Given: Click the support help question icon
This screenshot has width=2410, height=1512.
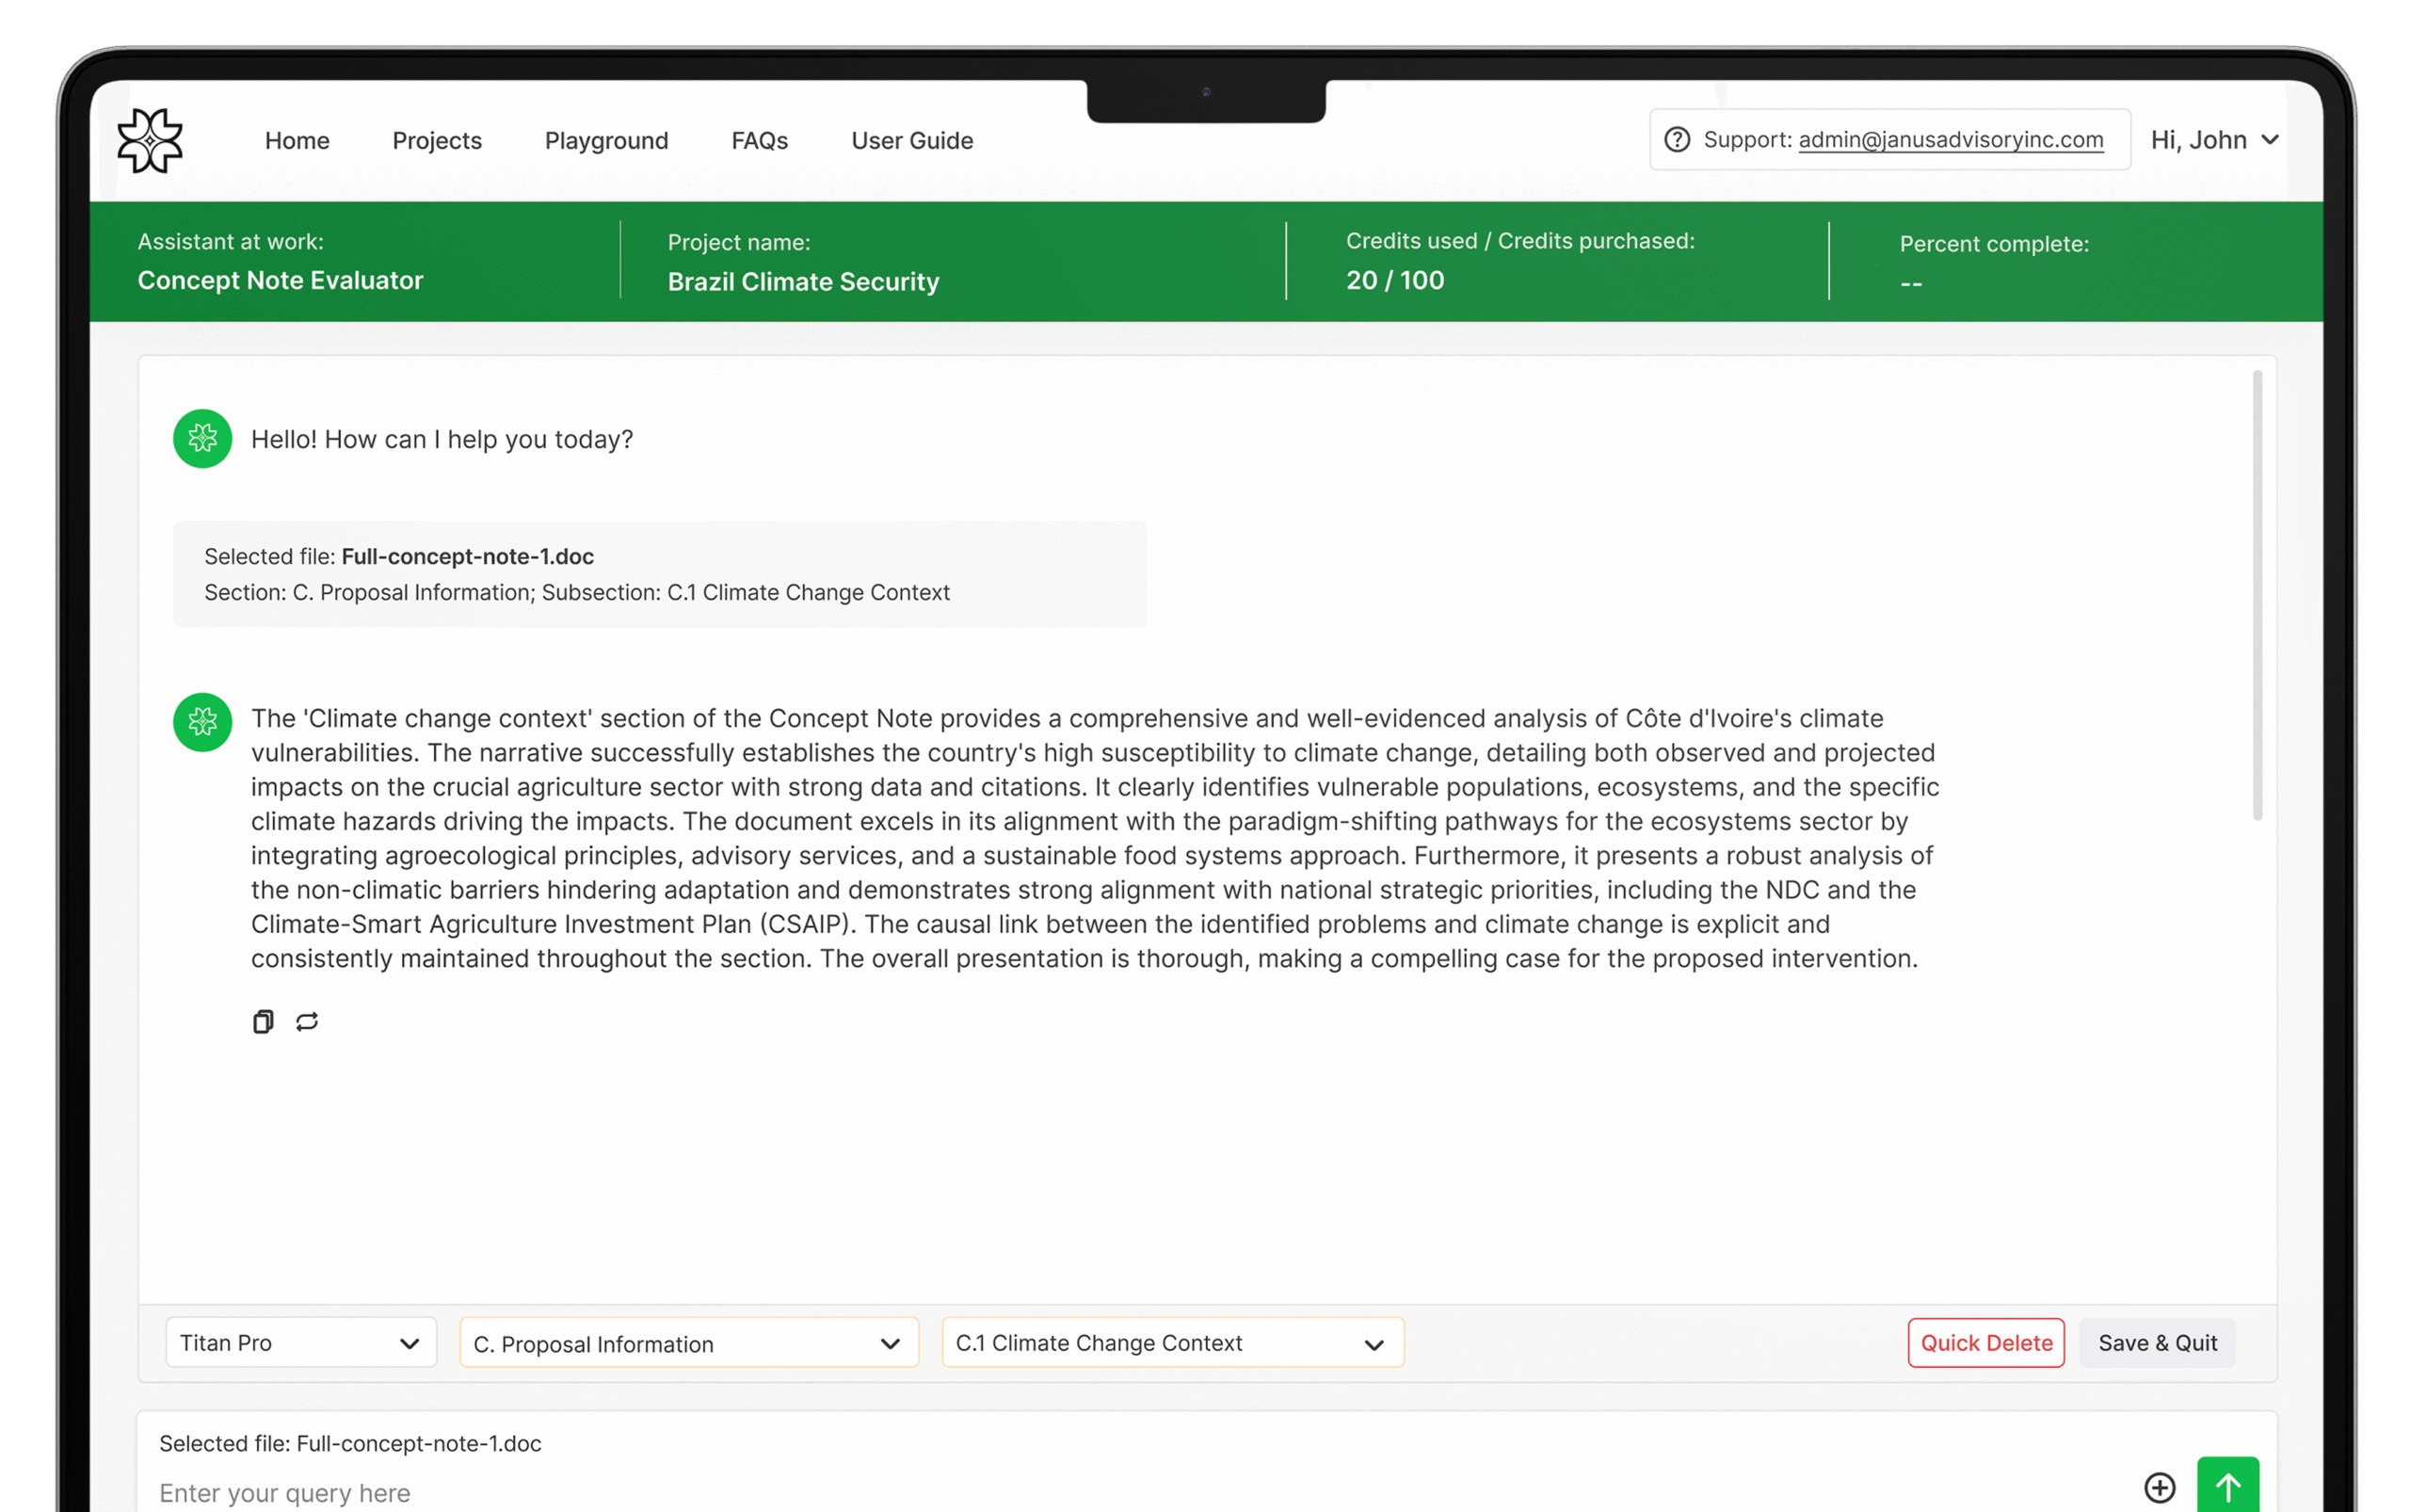Looking at the screenshot, I should point(1677,140).
